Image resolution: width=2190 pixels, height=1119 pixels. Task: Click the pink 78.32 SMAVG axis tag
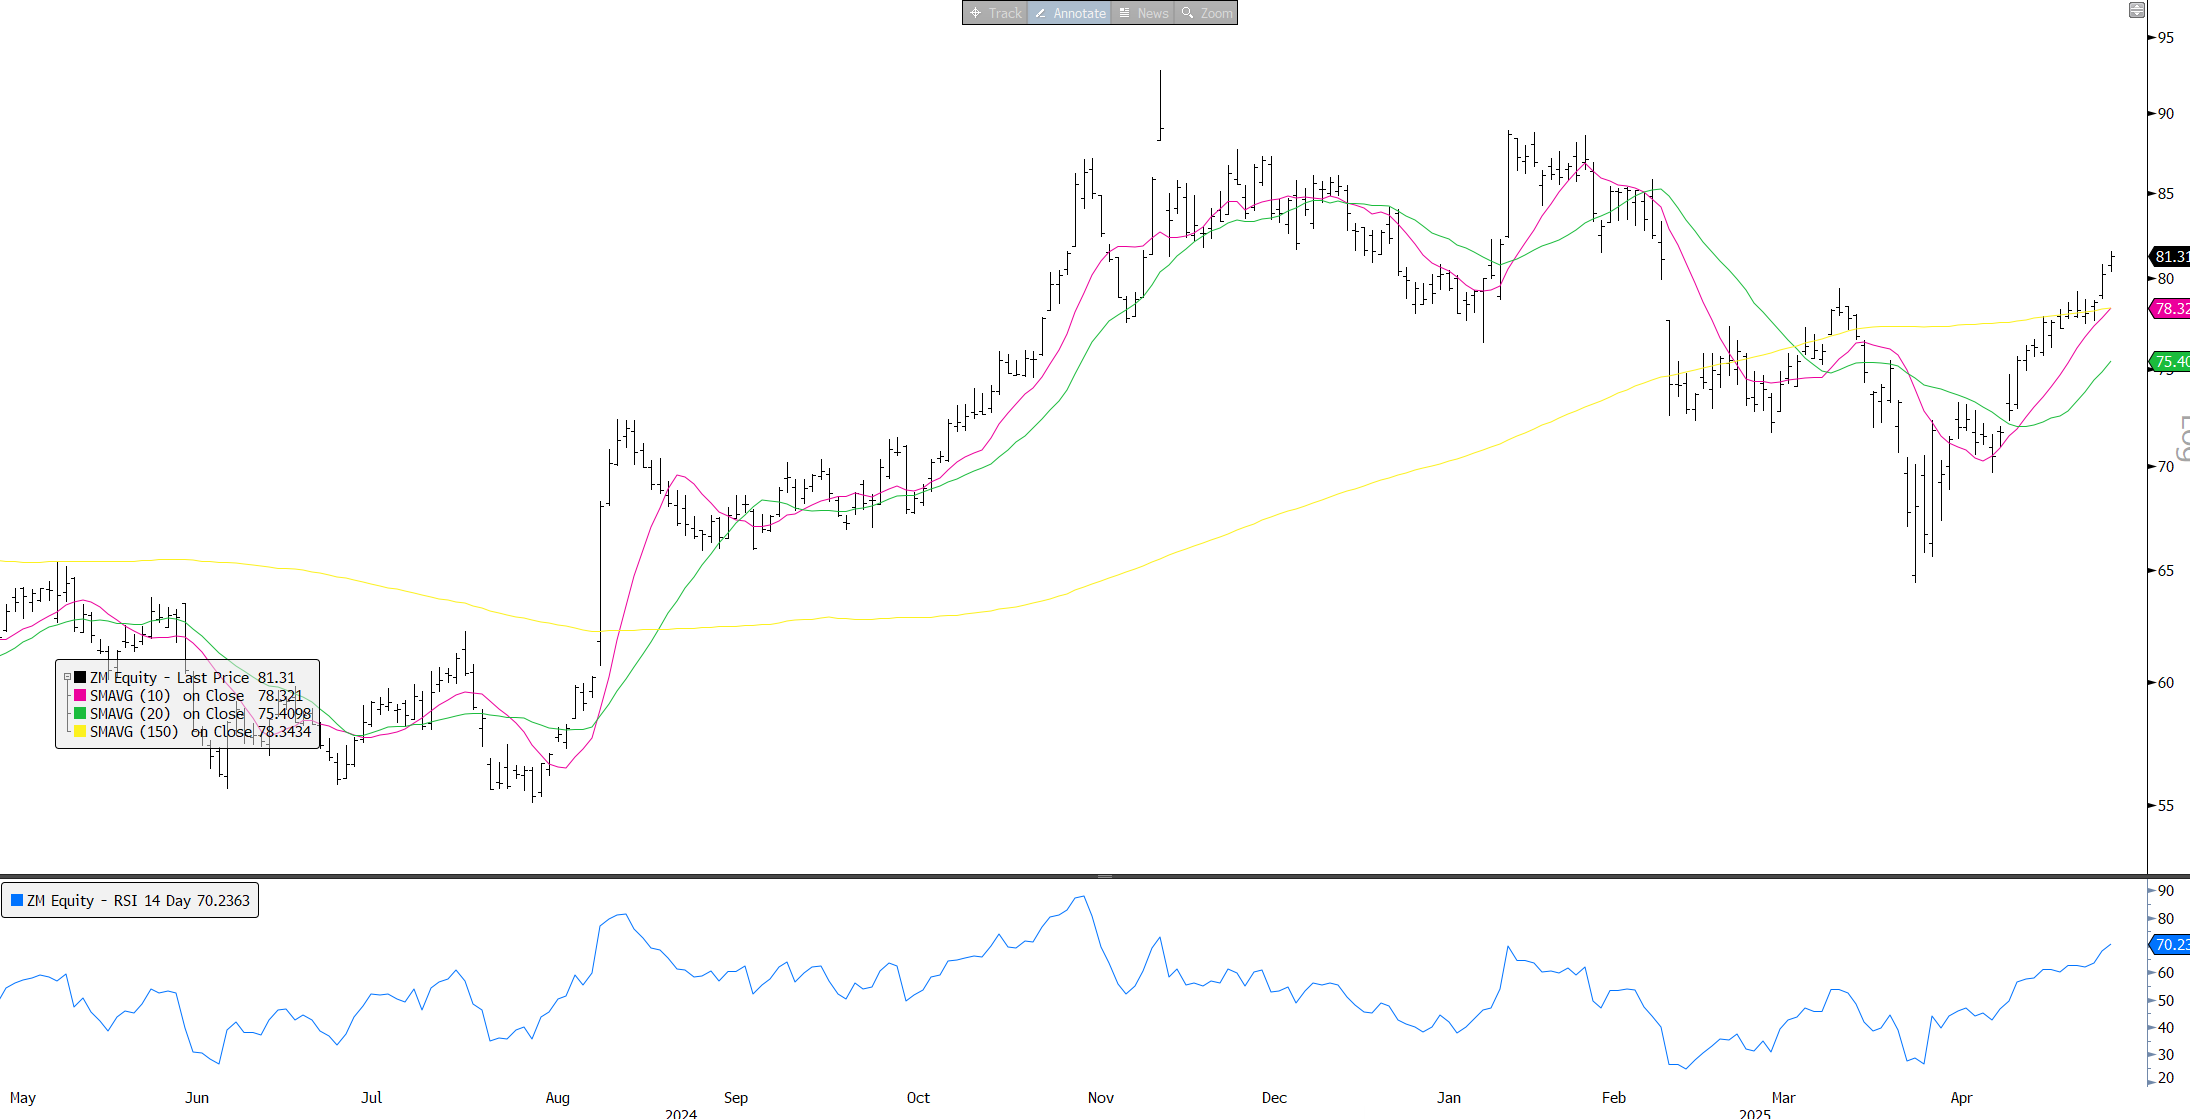[2170, 308]
